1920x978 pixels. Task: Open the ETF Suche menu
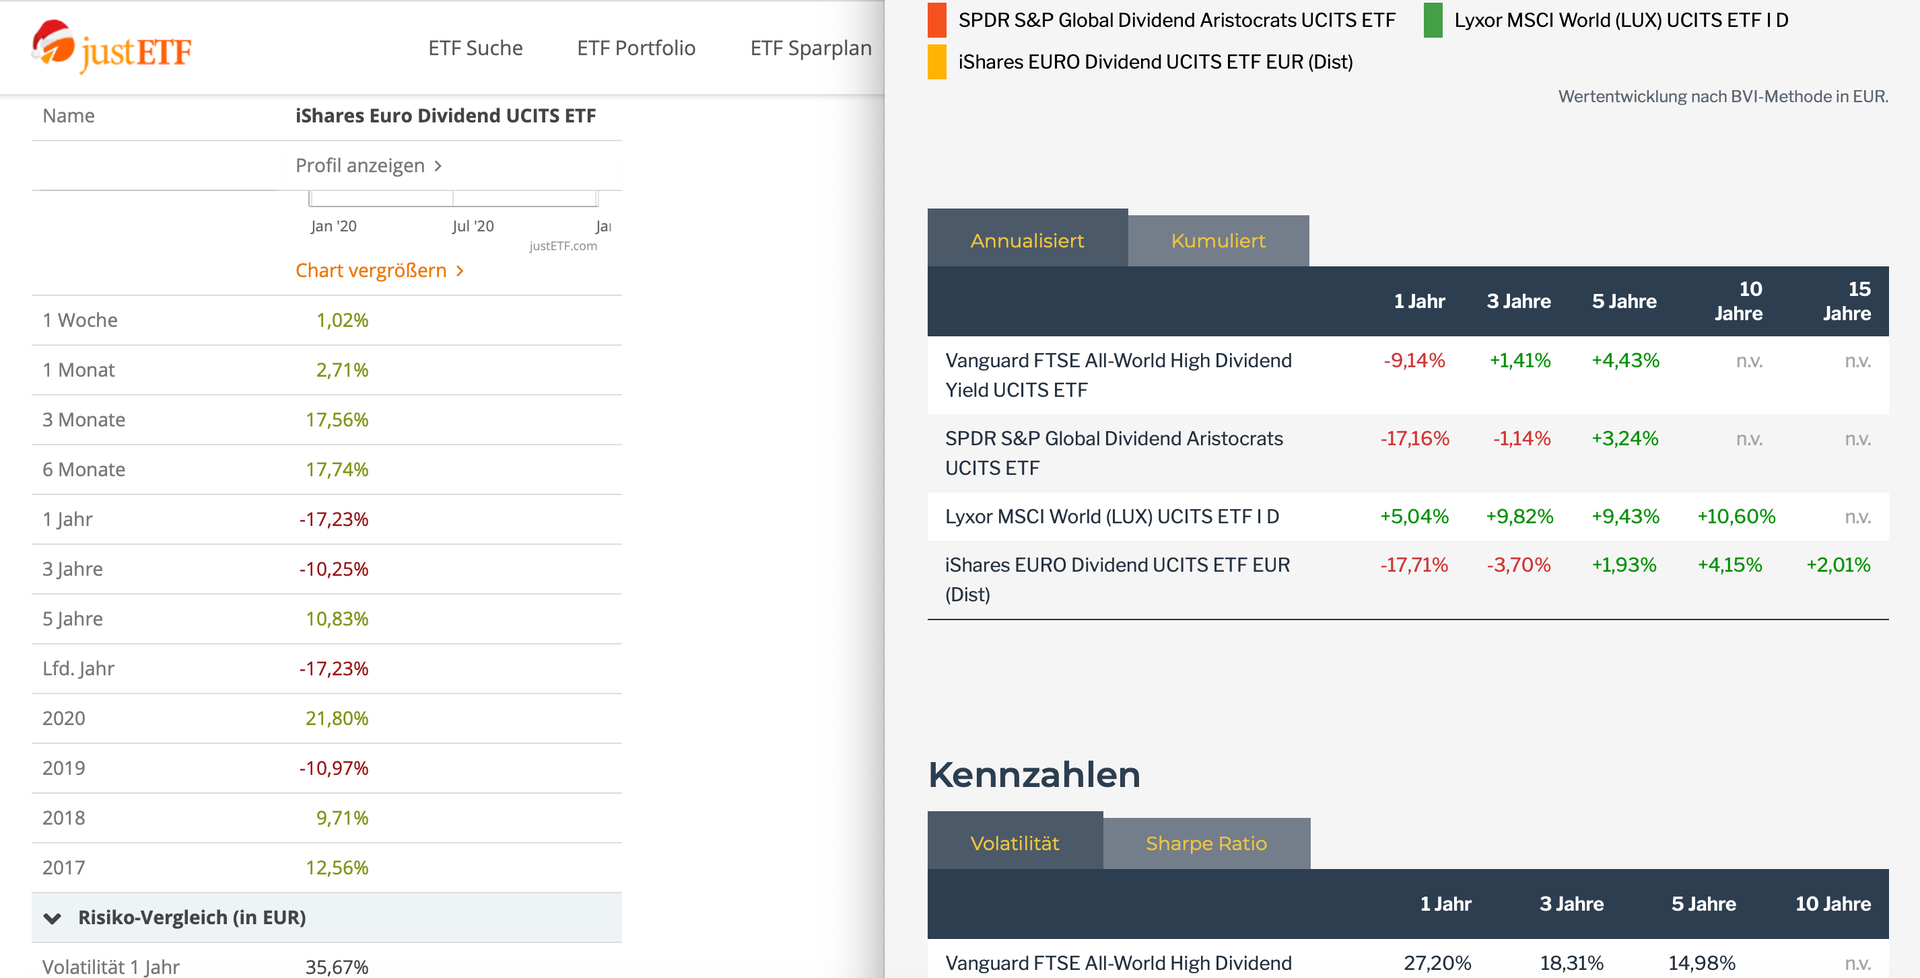tap(475, 48)
